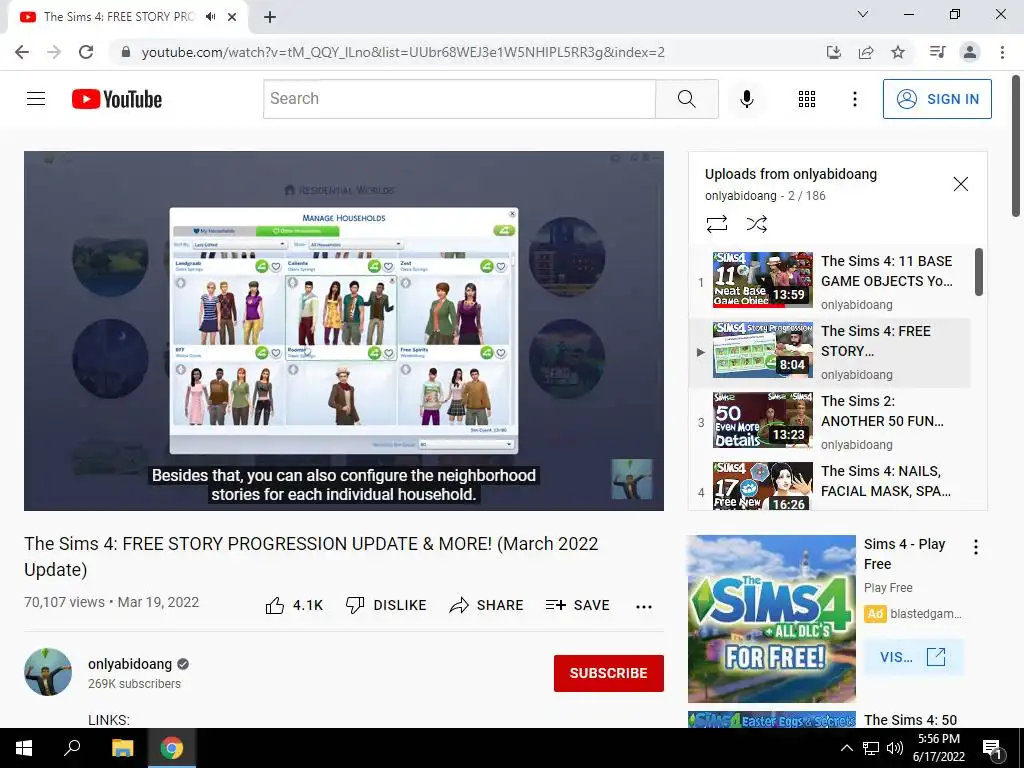Open a new browser tab
This screenshot has height=768, width=1024.
(x=270, y=17)
